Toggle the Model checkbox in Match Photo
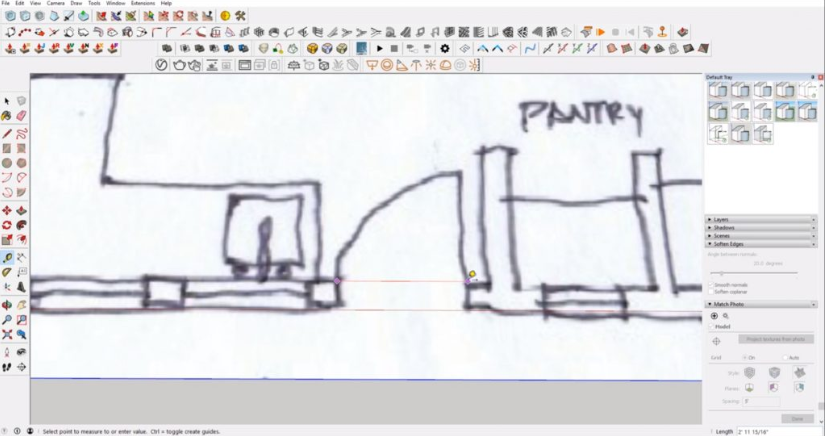 [x=711, y=327]
